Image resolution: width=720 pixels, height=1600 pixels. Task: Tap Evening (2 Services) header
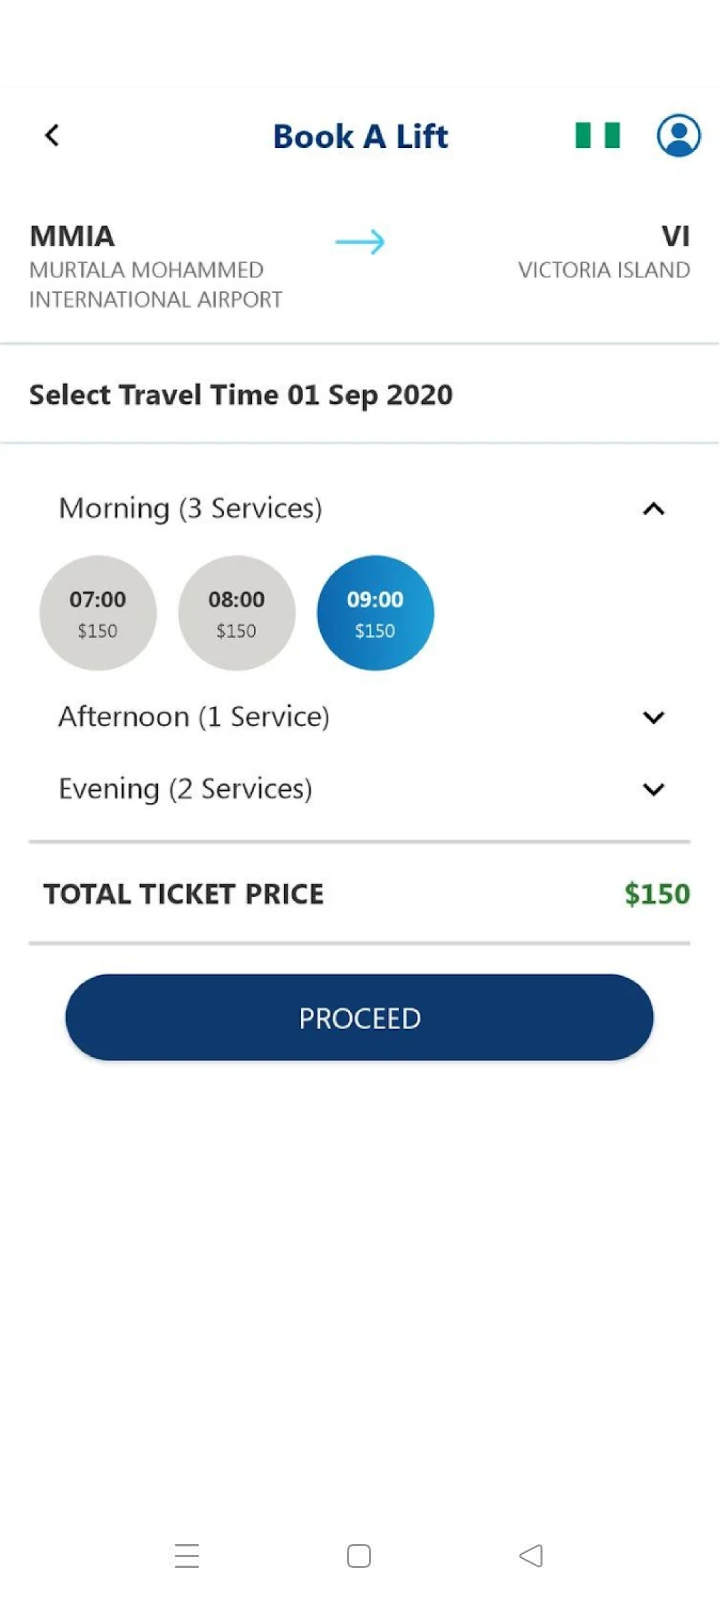coord(186,789)
